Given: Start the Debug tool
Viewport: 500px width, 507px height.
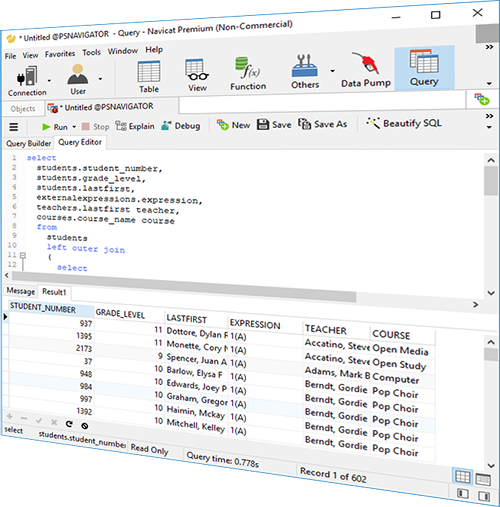Looking at the screenshot, I should (x=181, y=126).
